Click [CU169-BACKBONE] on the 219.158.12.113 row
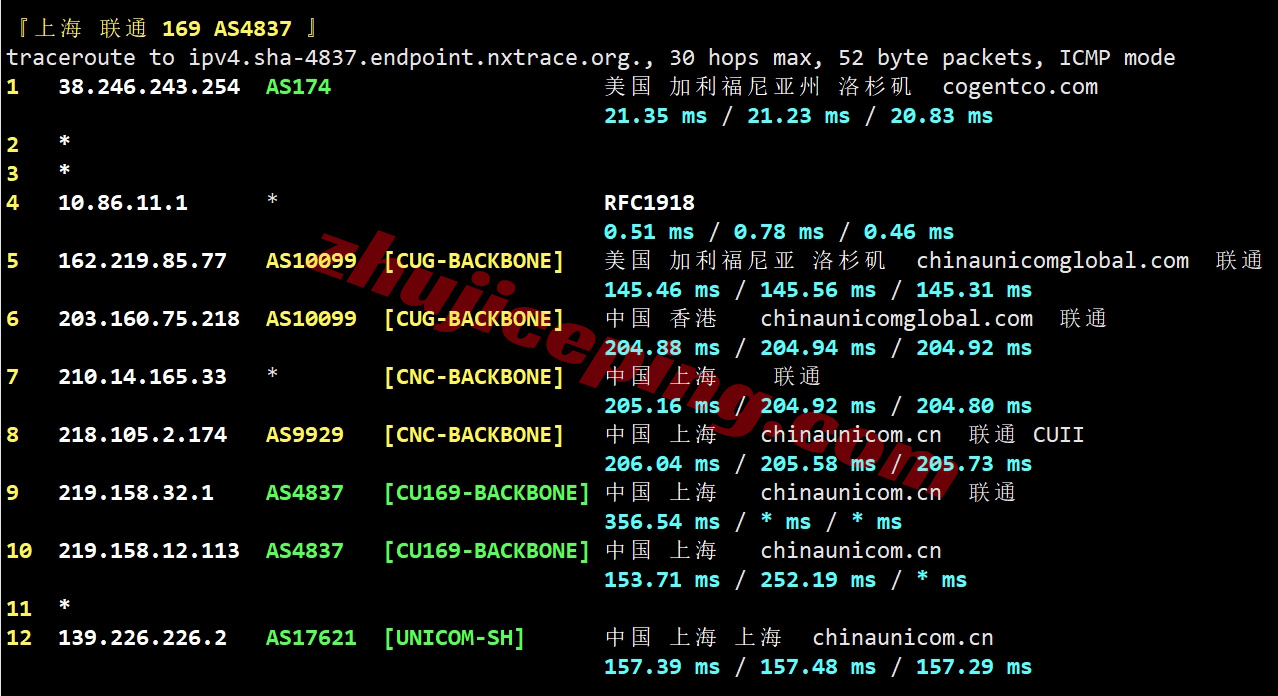 click(x=487, y=551)
